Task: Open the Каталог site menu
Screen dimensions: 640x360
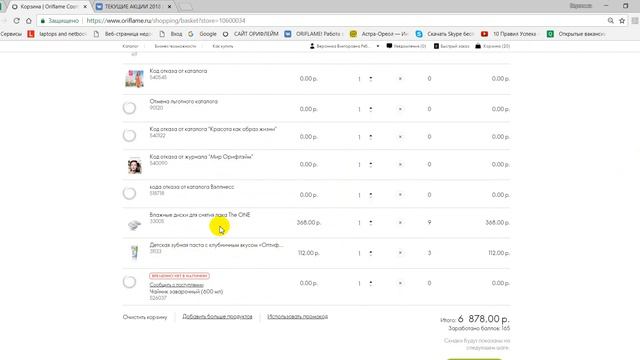Action: [131, 46]
